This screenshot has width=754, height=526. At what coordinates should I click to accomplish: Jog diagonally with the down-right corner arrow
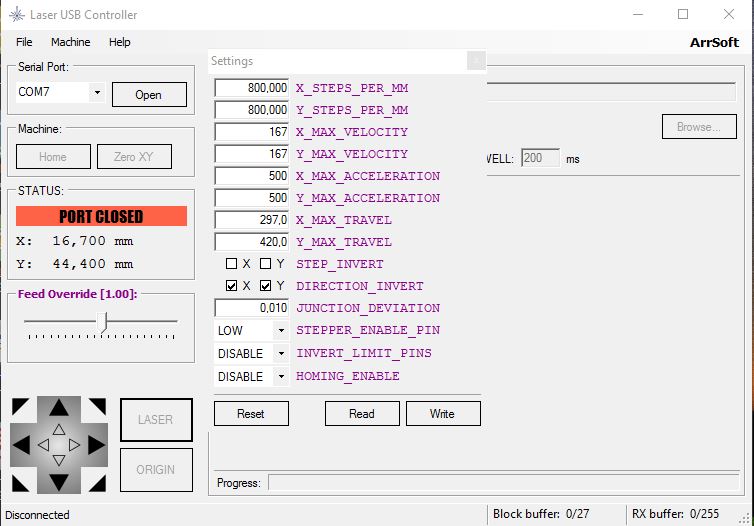98,483
